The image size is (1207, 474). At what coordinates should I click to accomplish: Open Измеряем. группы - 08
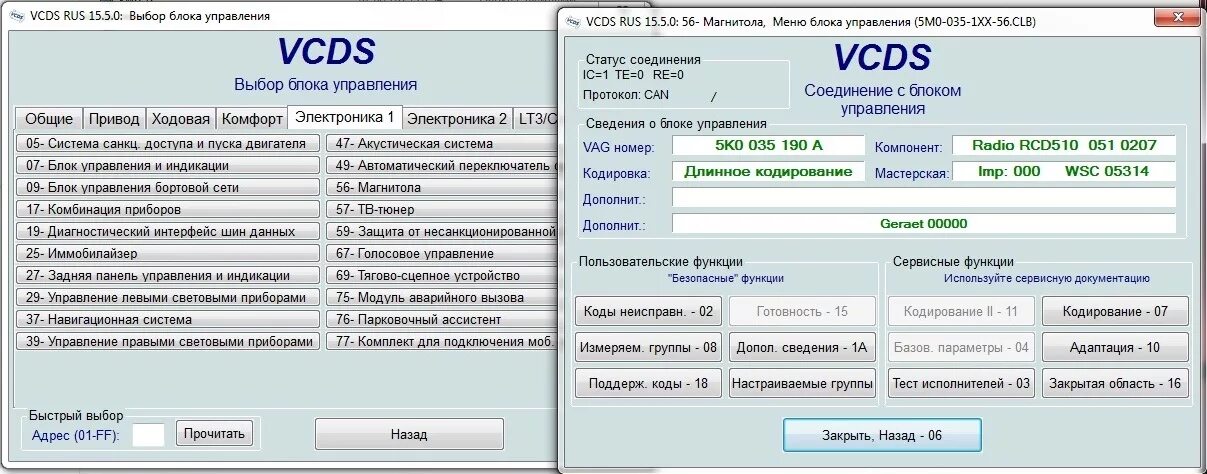(x=648, y=347)
